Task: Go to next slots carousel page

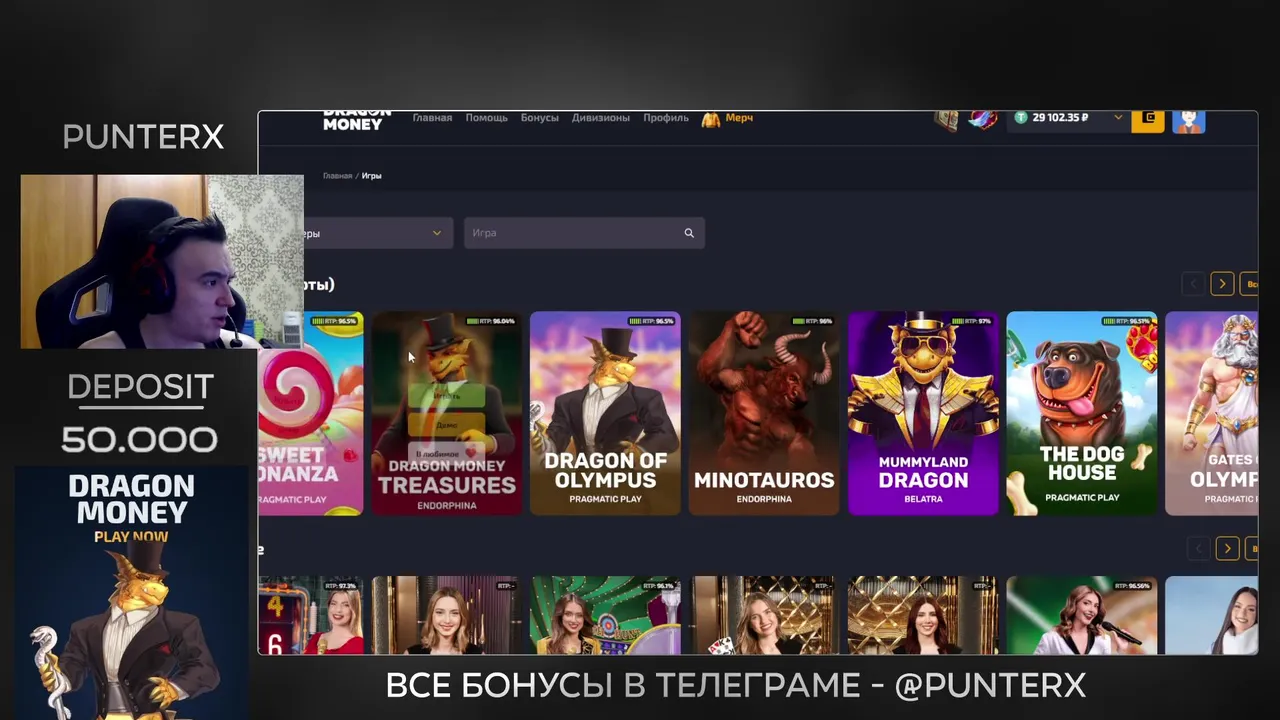Action: pyautogui.click(x=1222, y=284)
